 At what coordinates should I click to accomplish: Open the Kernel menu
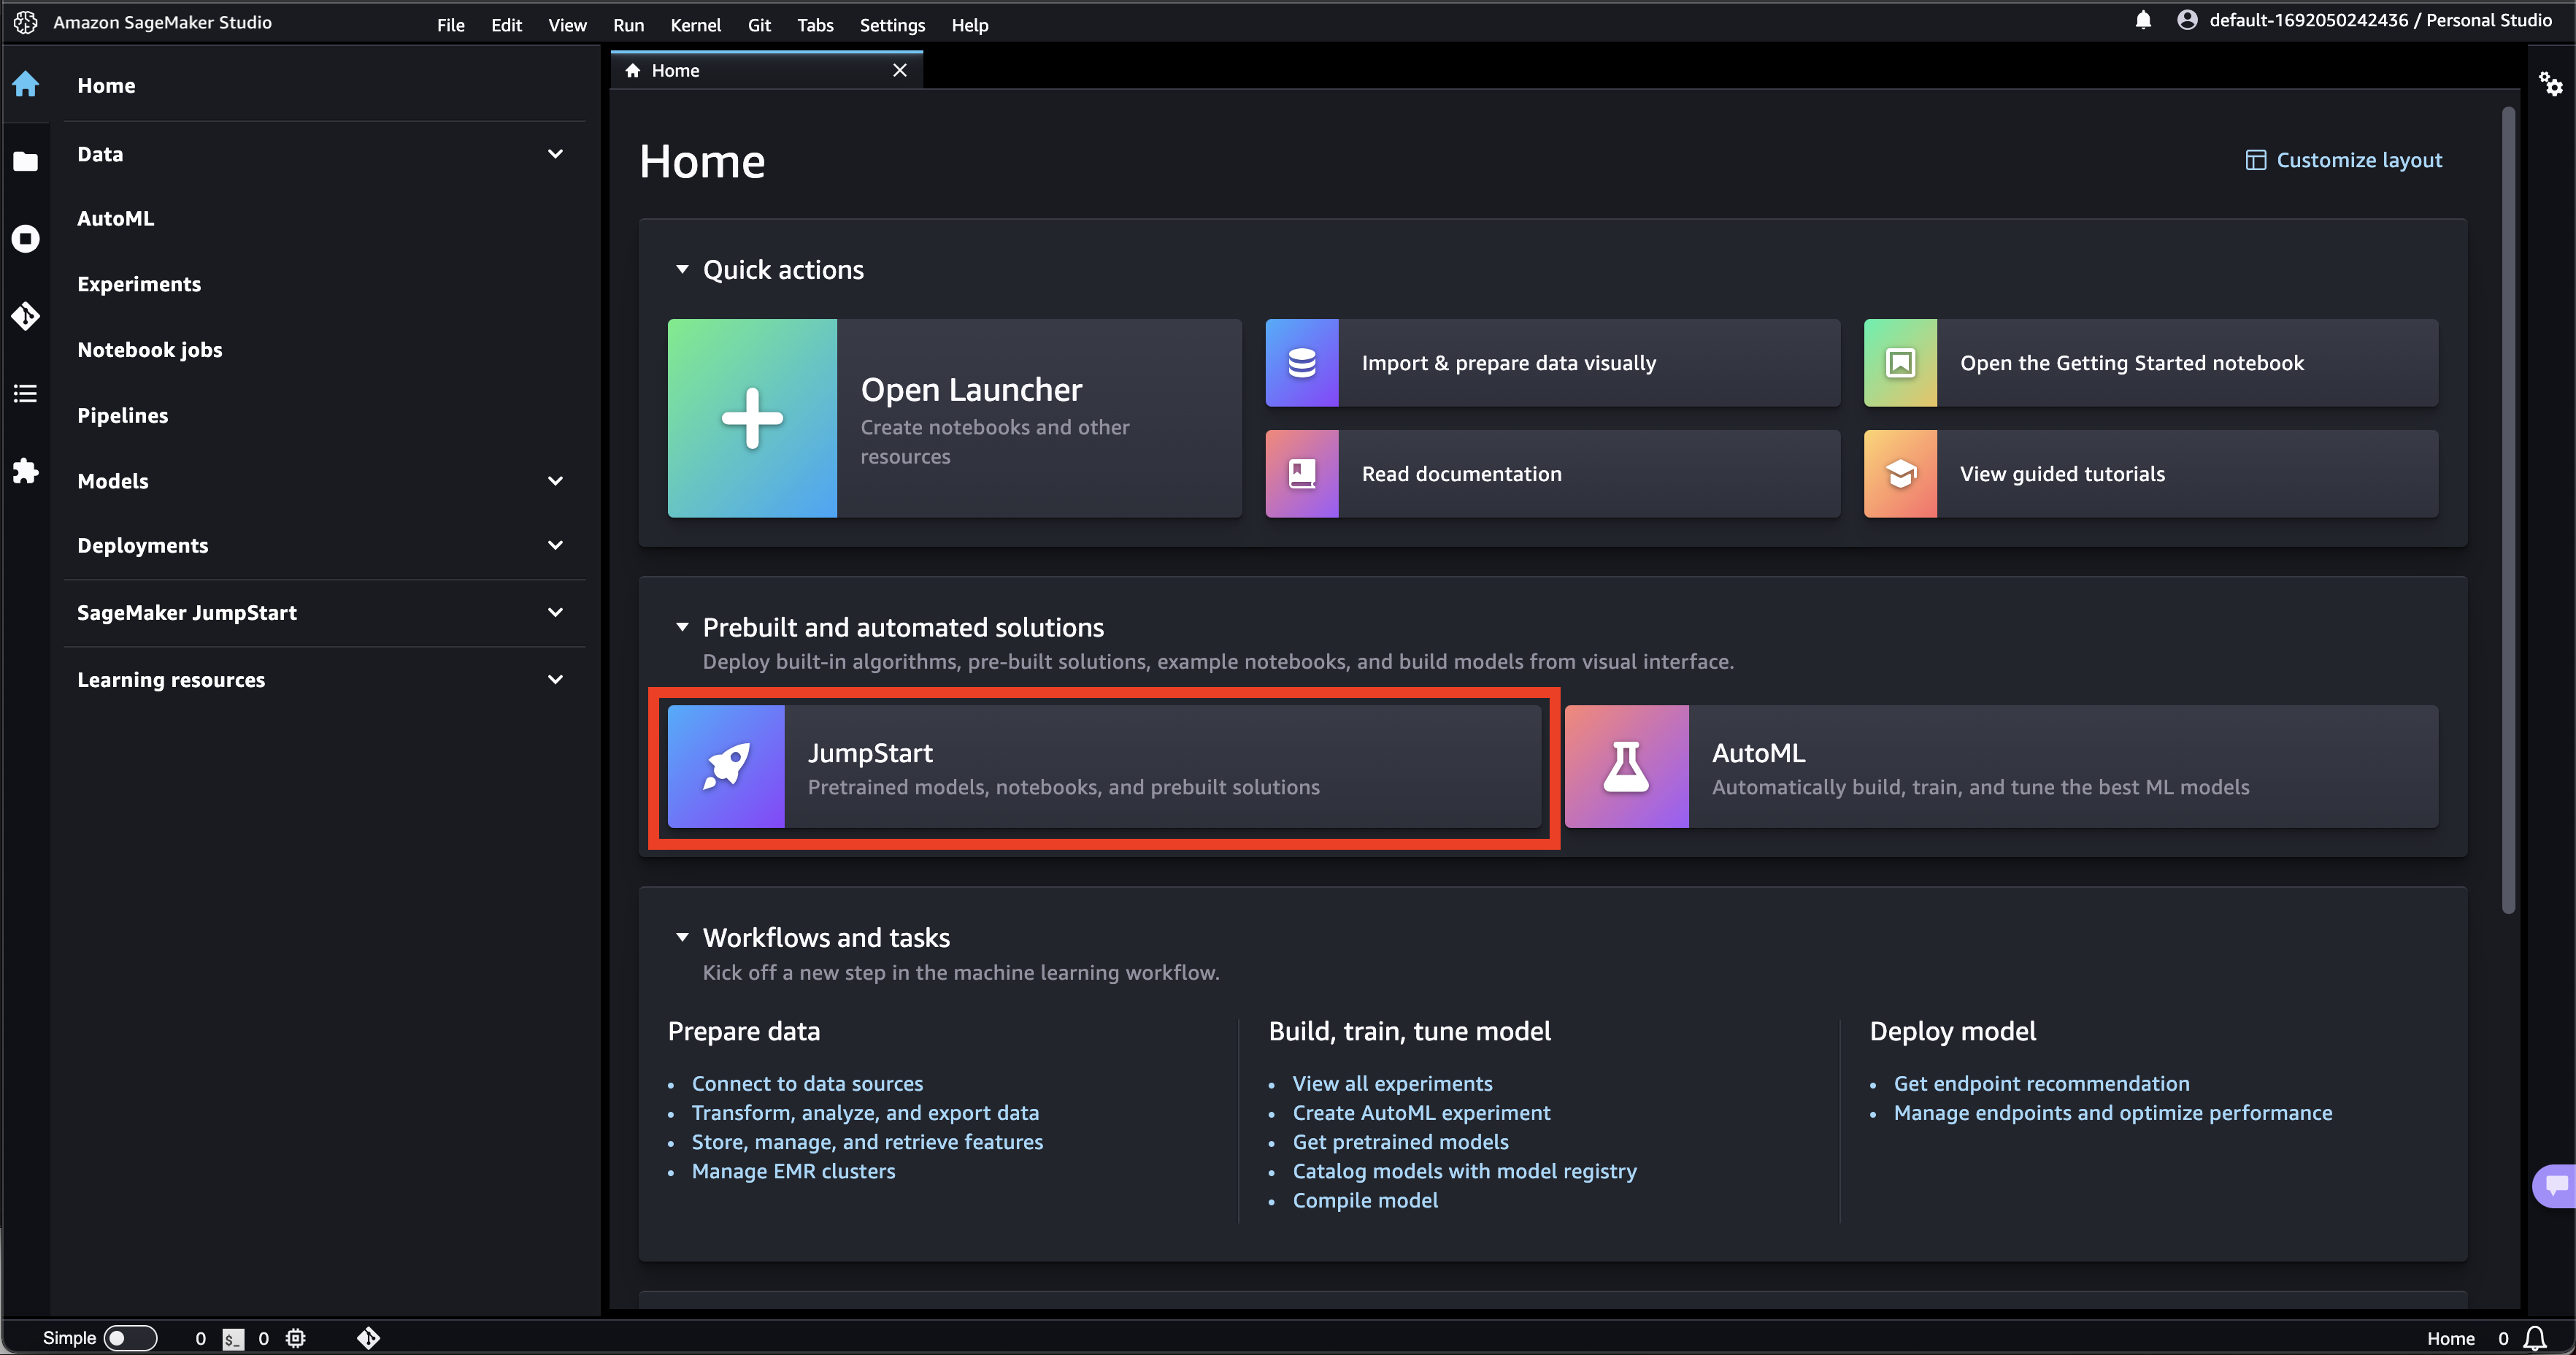coord(695,25)
